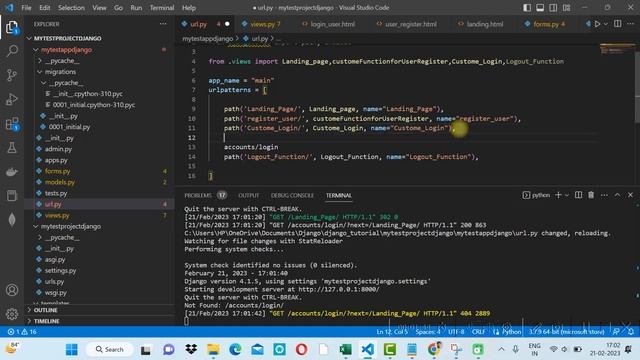
Task: Open the Terminal menu
Action: pos(162,8)
